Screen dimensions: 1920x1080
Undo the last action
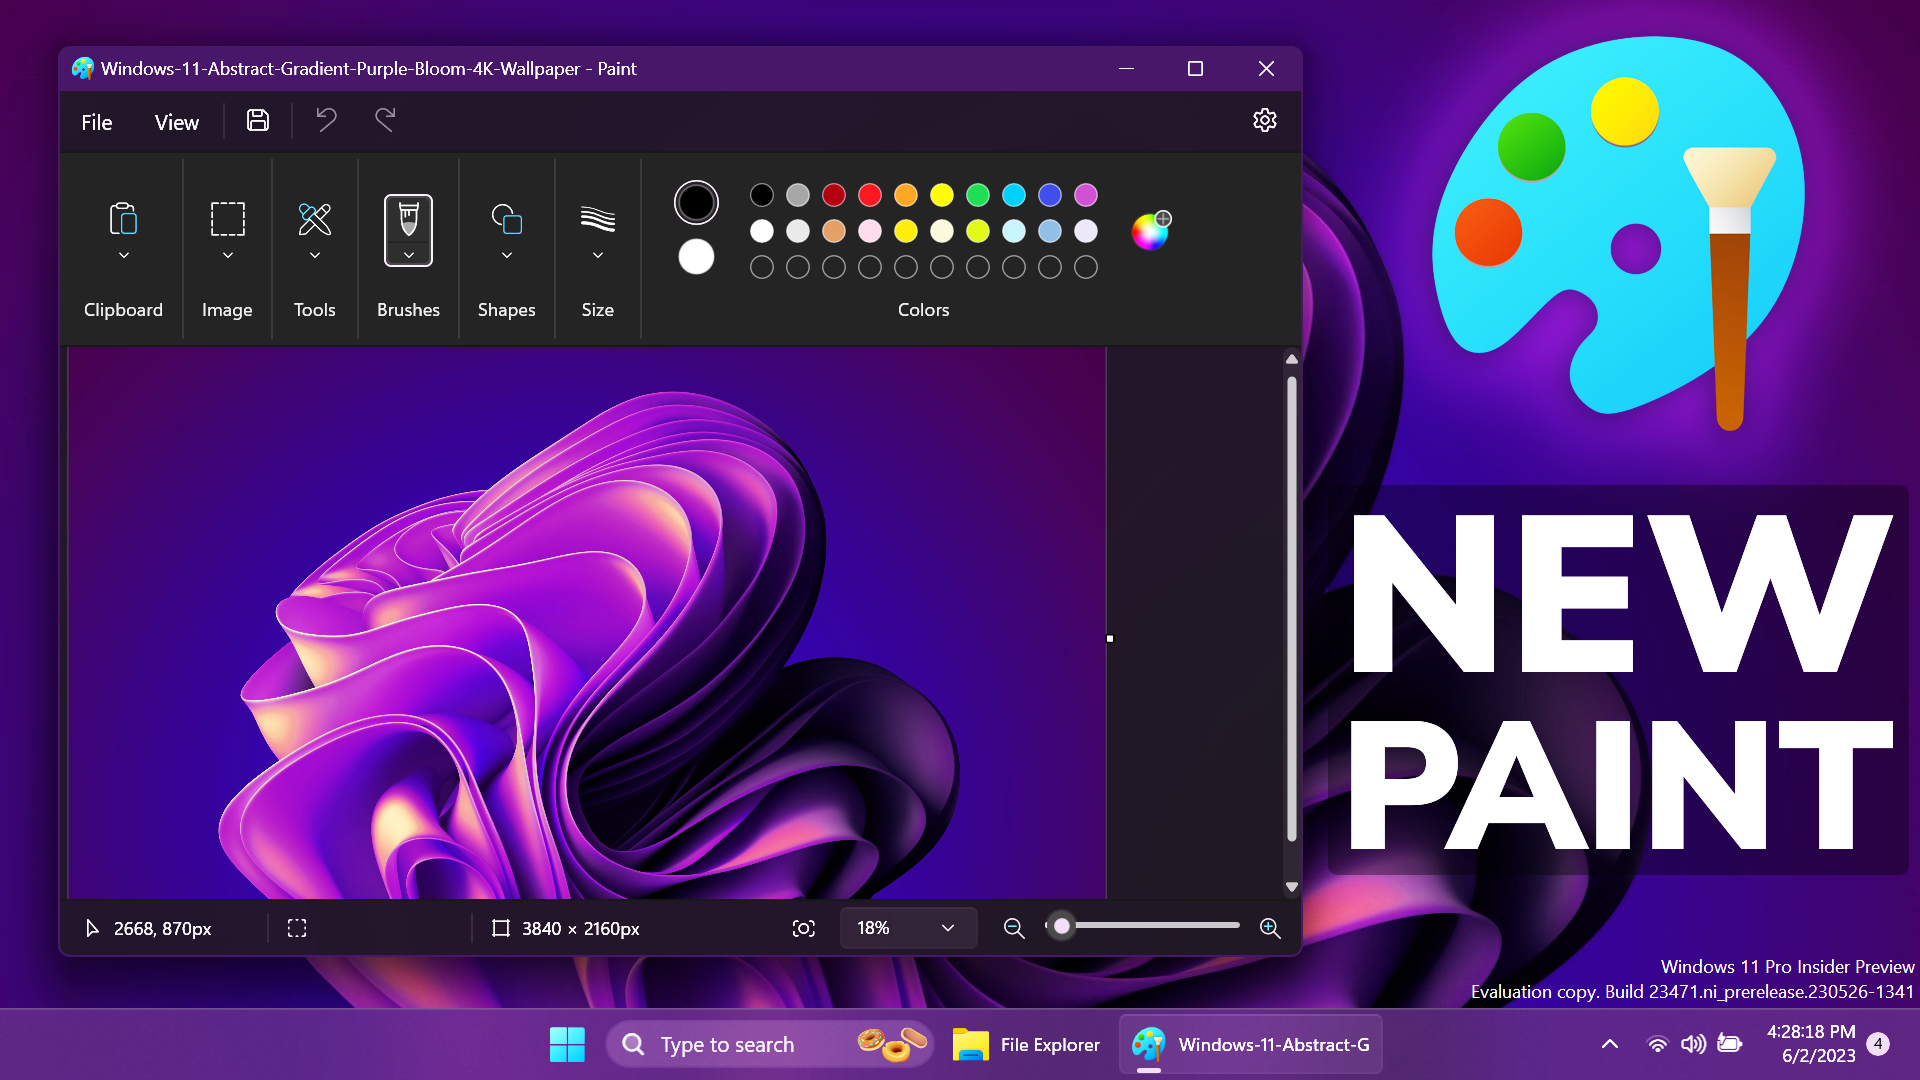click(x=325, y=120)
